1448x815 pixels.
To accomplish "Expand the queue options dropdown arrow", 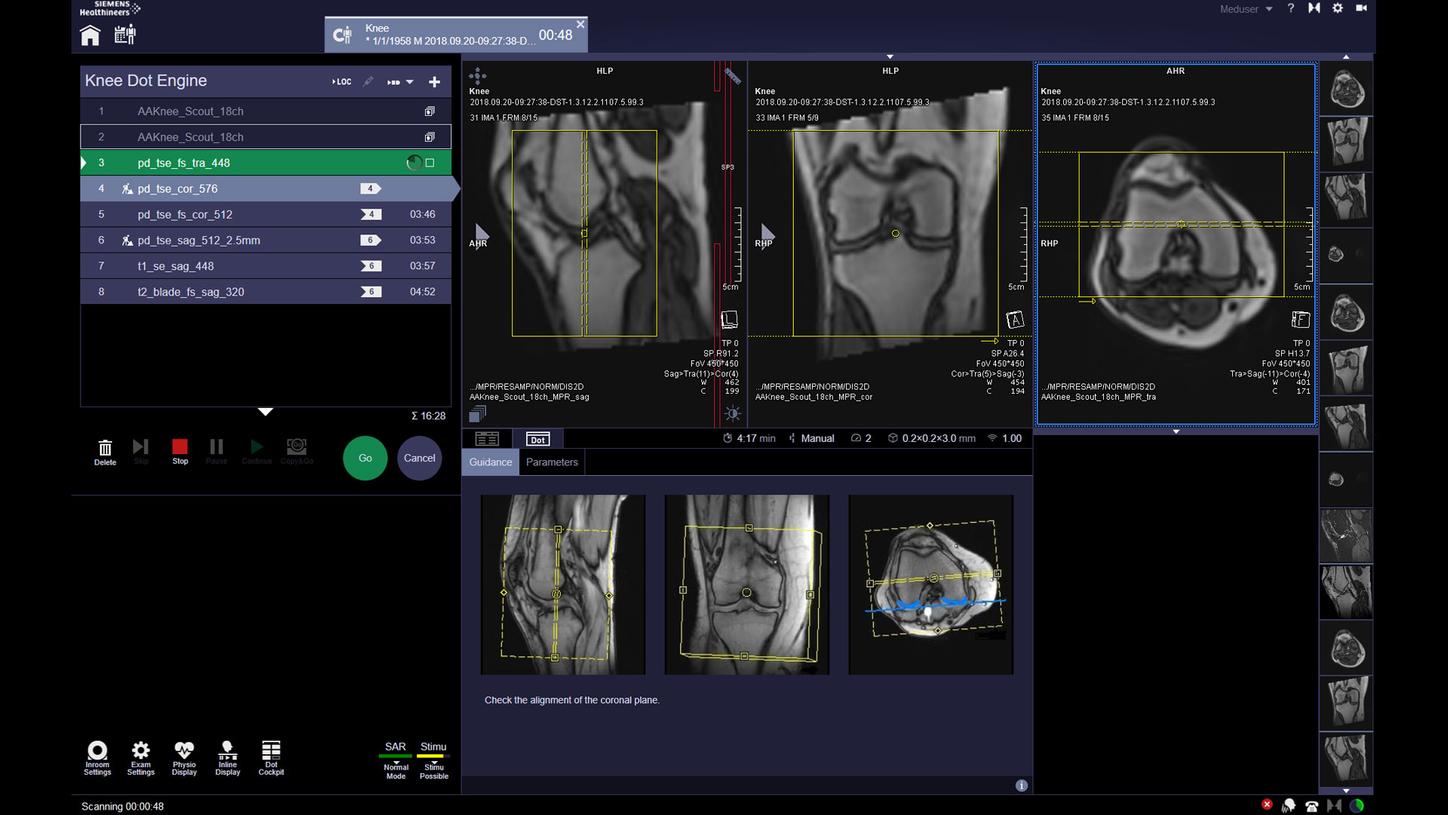I will (x=409, y=82).
